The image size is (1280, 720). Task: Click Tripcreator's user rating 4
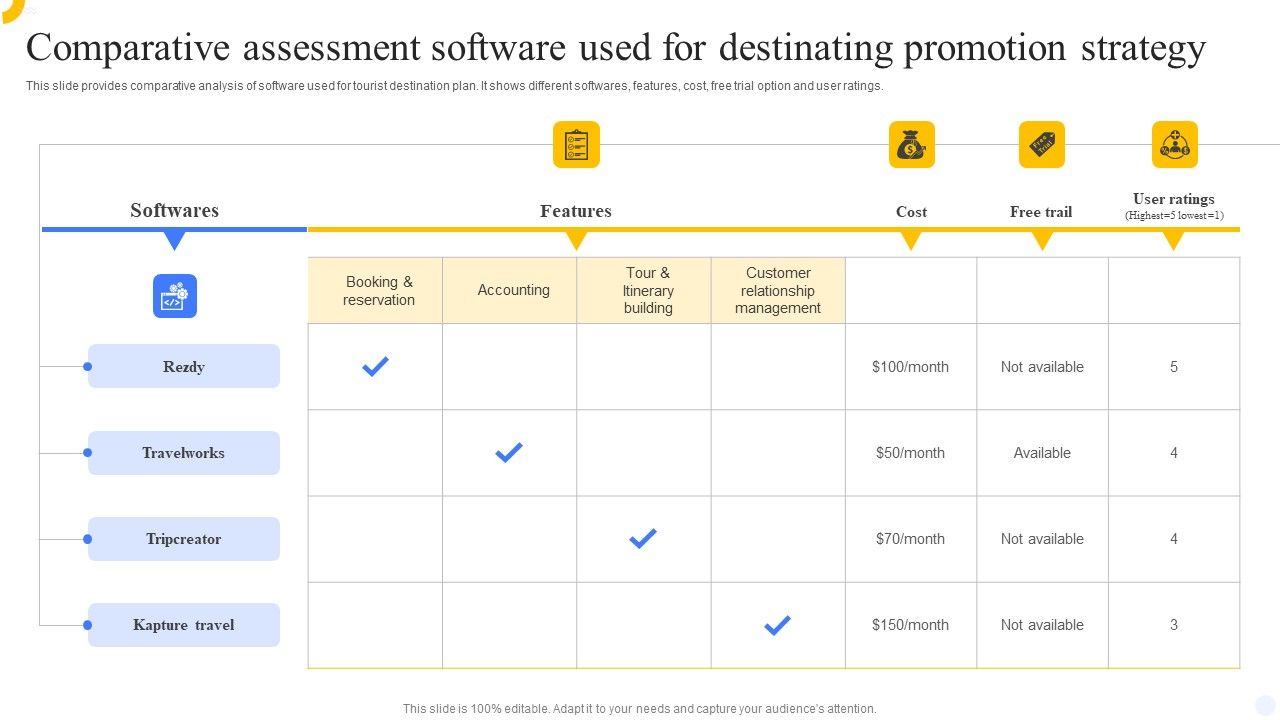pos(1174,539)
